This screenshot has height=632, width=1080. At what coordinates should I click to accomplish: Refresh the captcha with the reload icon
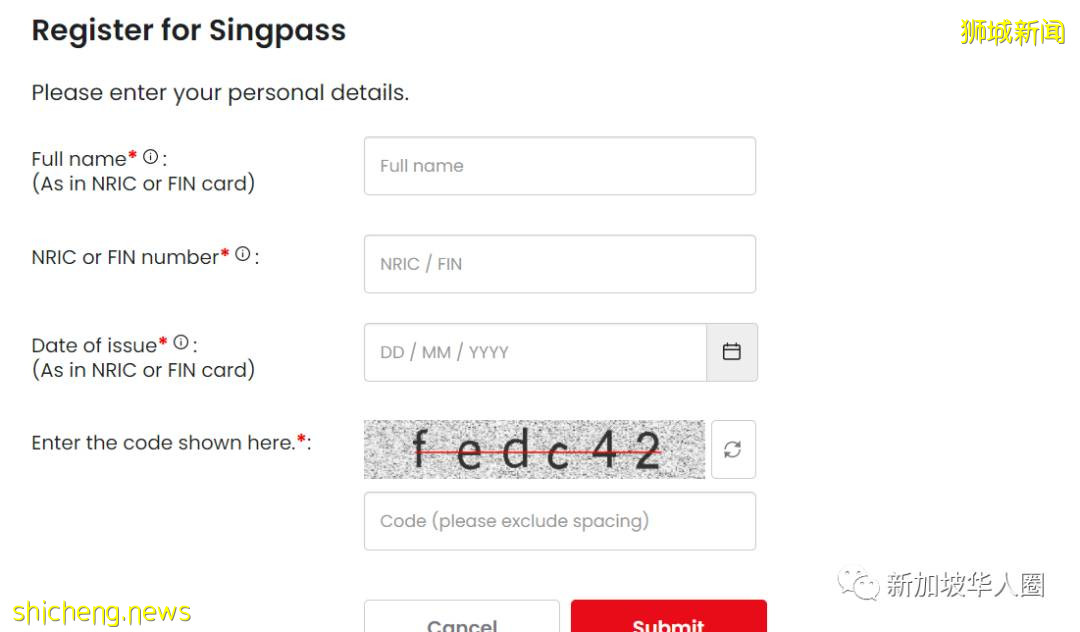pos(732,449)
